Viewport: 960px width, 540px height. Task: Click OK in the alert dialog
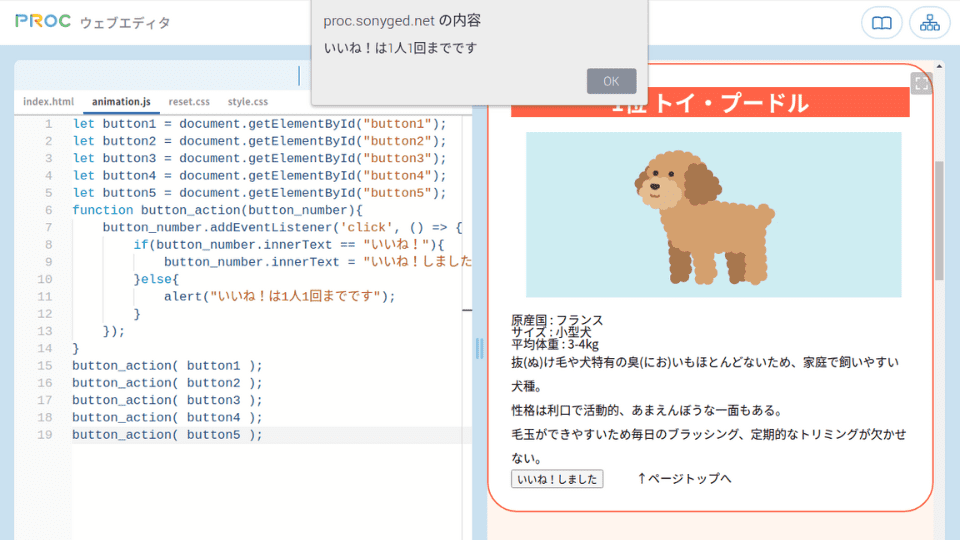pyautogui.click(x=611, y=81)
